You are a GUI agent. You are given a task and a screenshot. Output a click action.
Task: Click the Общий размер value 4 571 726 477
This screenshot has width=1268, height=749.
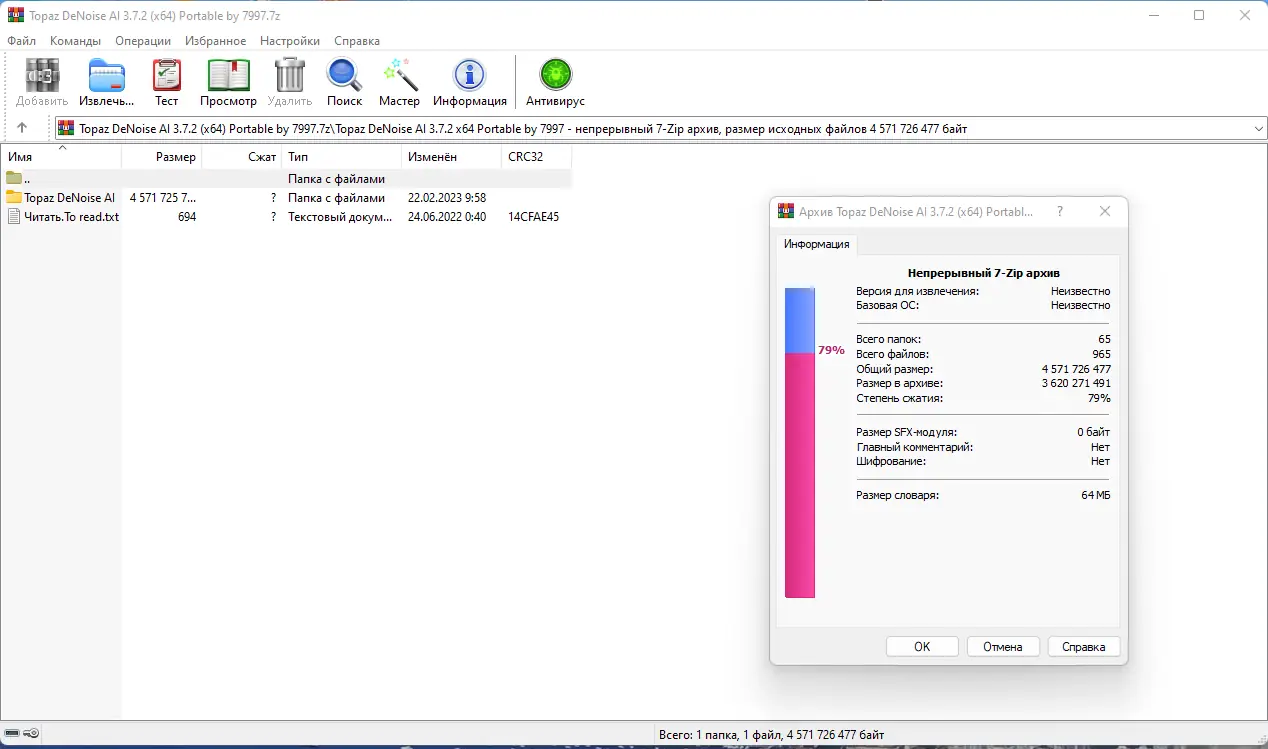coord(1076,369)
